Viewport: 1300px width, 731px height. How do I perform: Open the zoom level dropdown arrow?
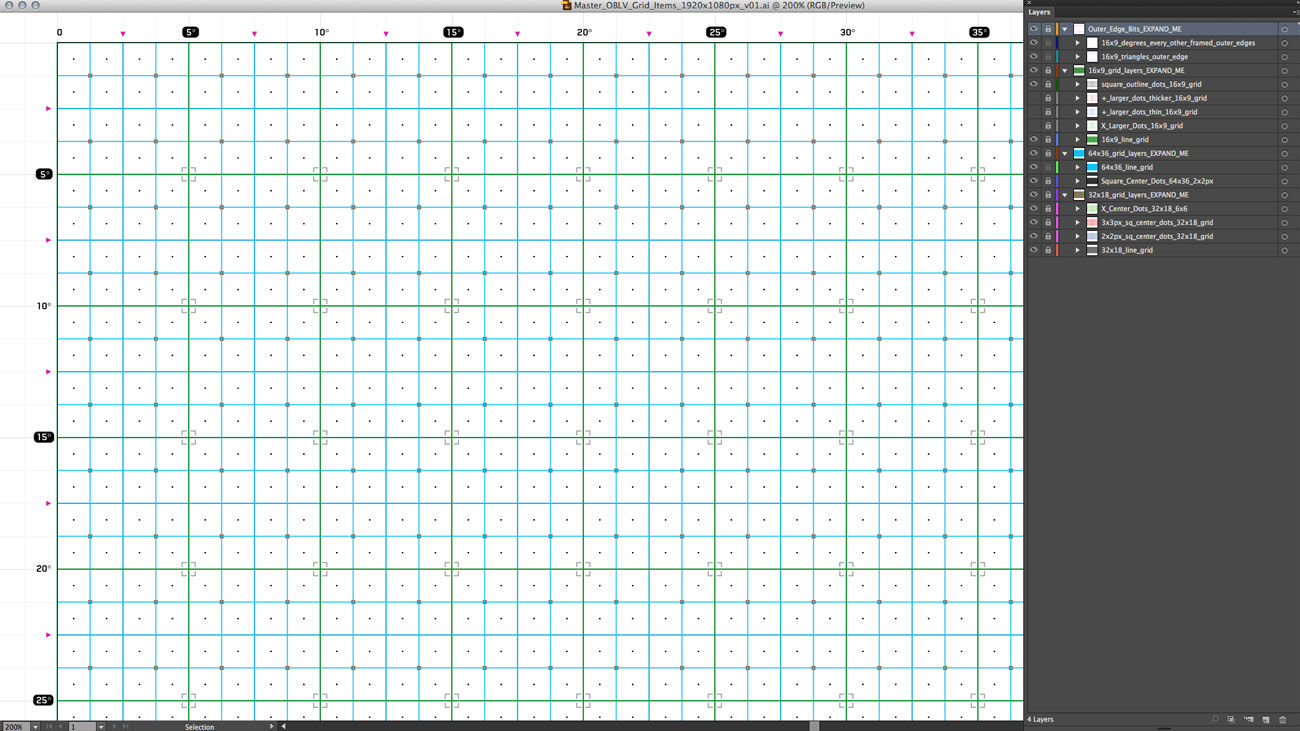[35, 726]
